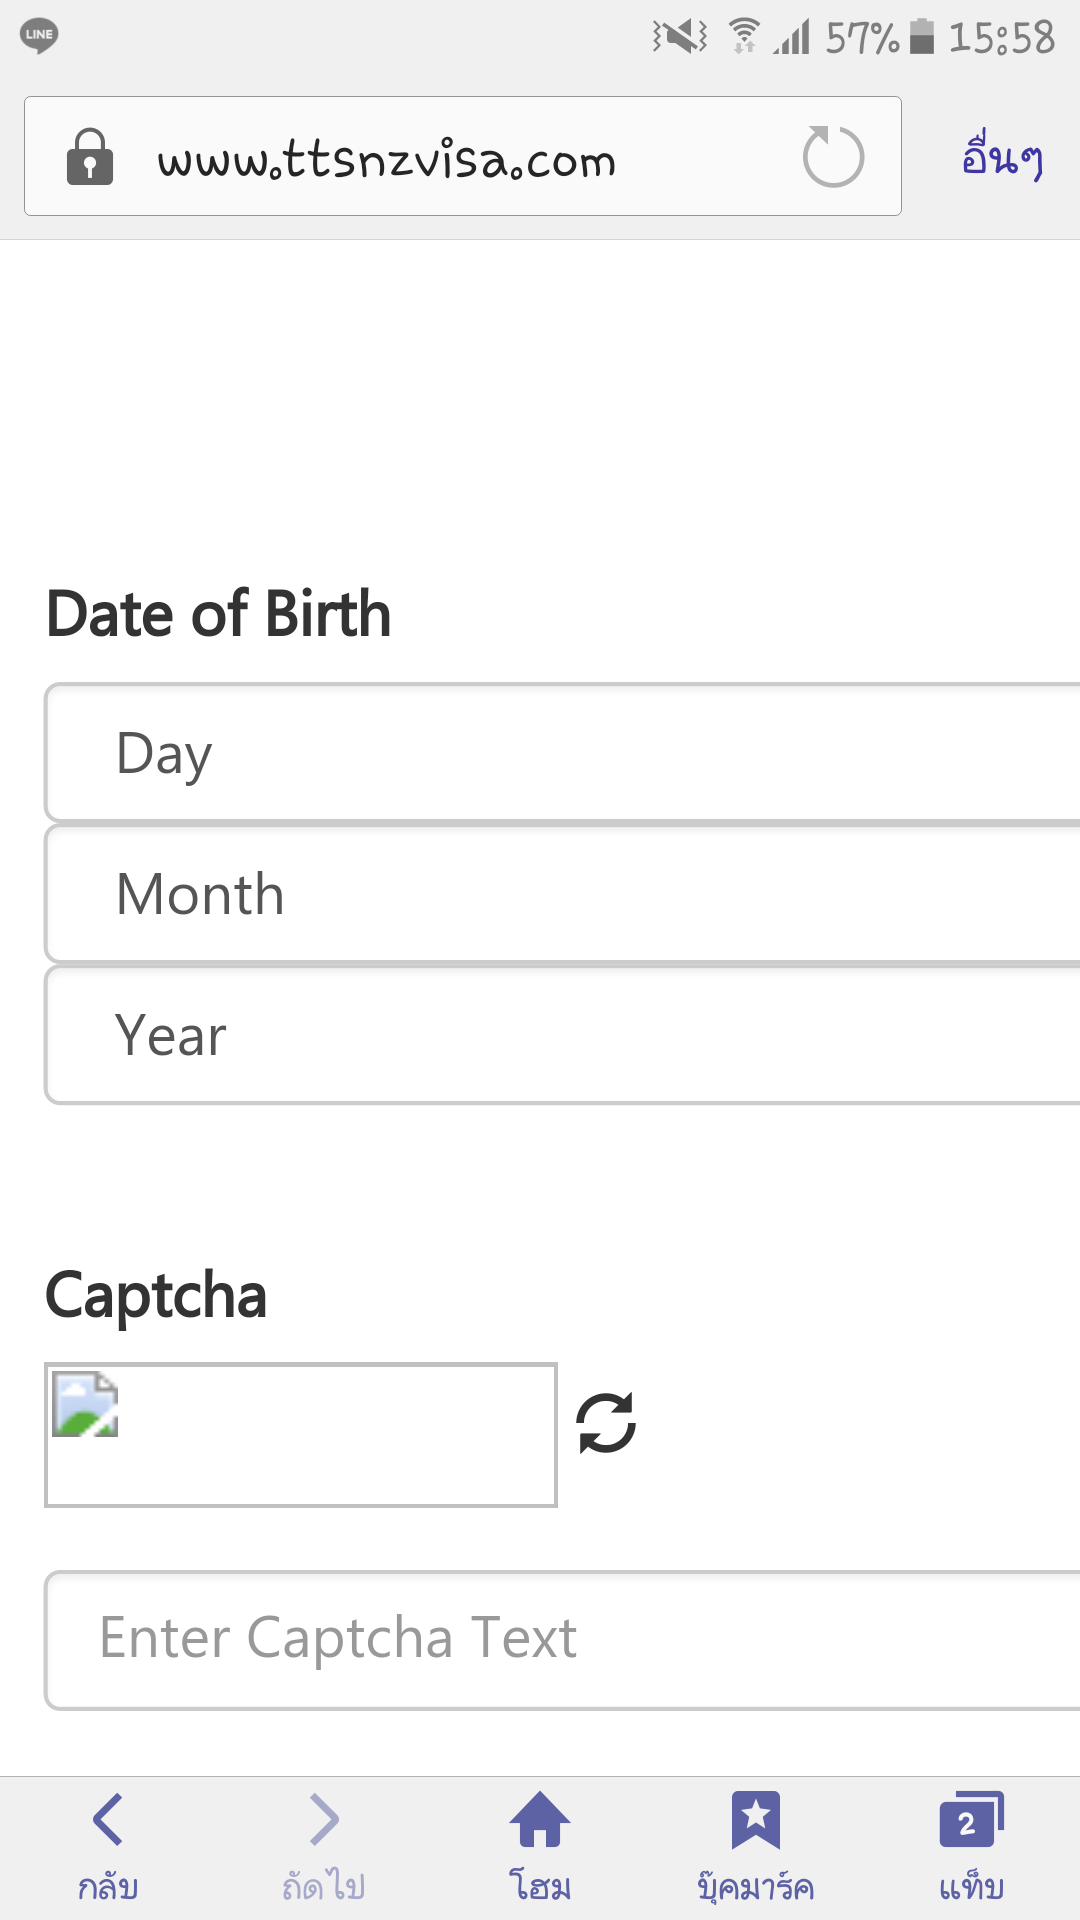Screen dimensions: 1080x1920
Task: Tap the battery status icon
Action: coord(922,37)
